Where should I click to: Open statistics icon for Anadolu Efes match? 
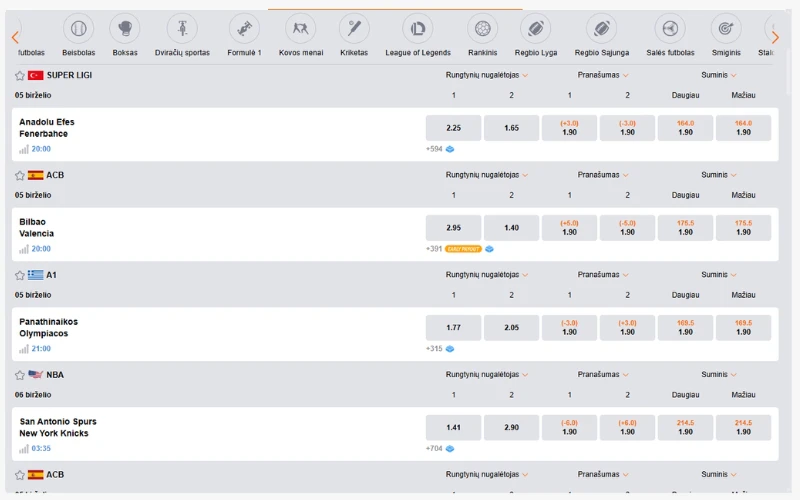[x=23, y=149]
